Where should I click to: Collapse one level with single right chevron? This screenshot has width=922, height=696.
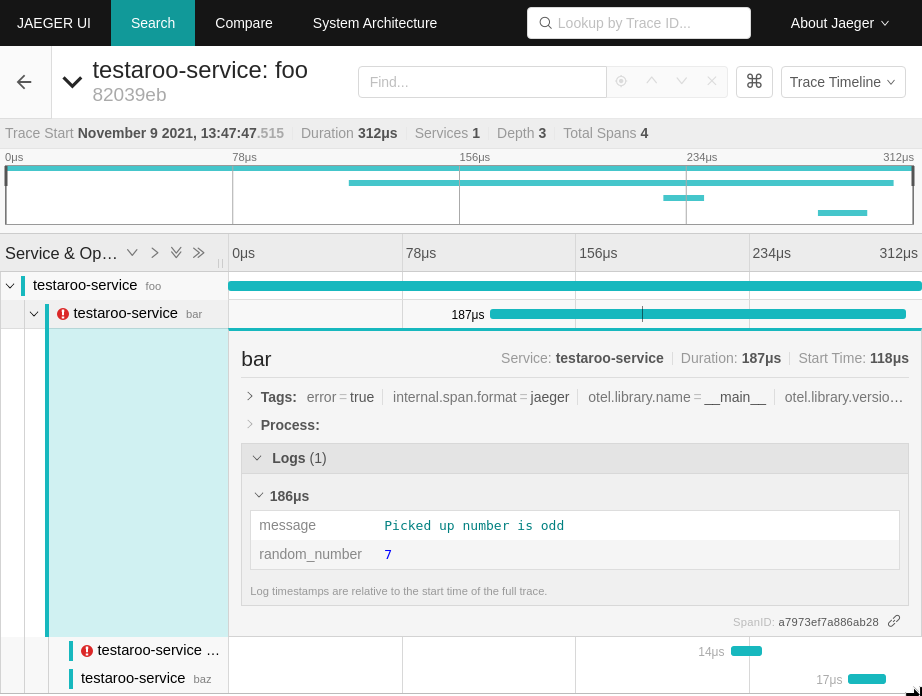155,253
